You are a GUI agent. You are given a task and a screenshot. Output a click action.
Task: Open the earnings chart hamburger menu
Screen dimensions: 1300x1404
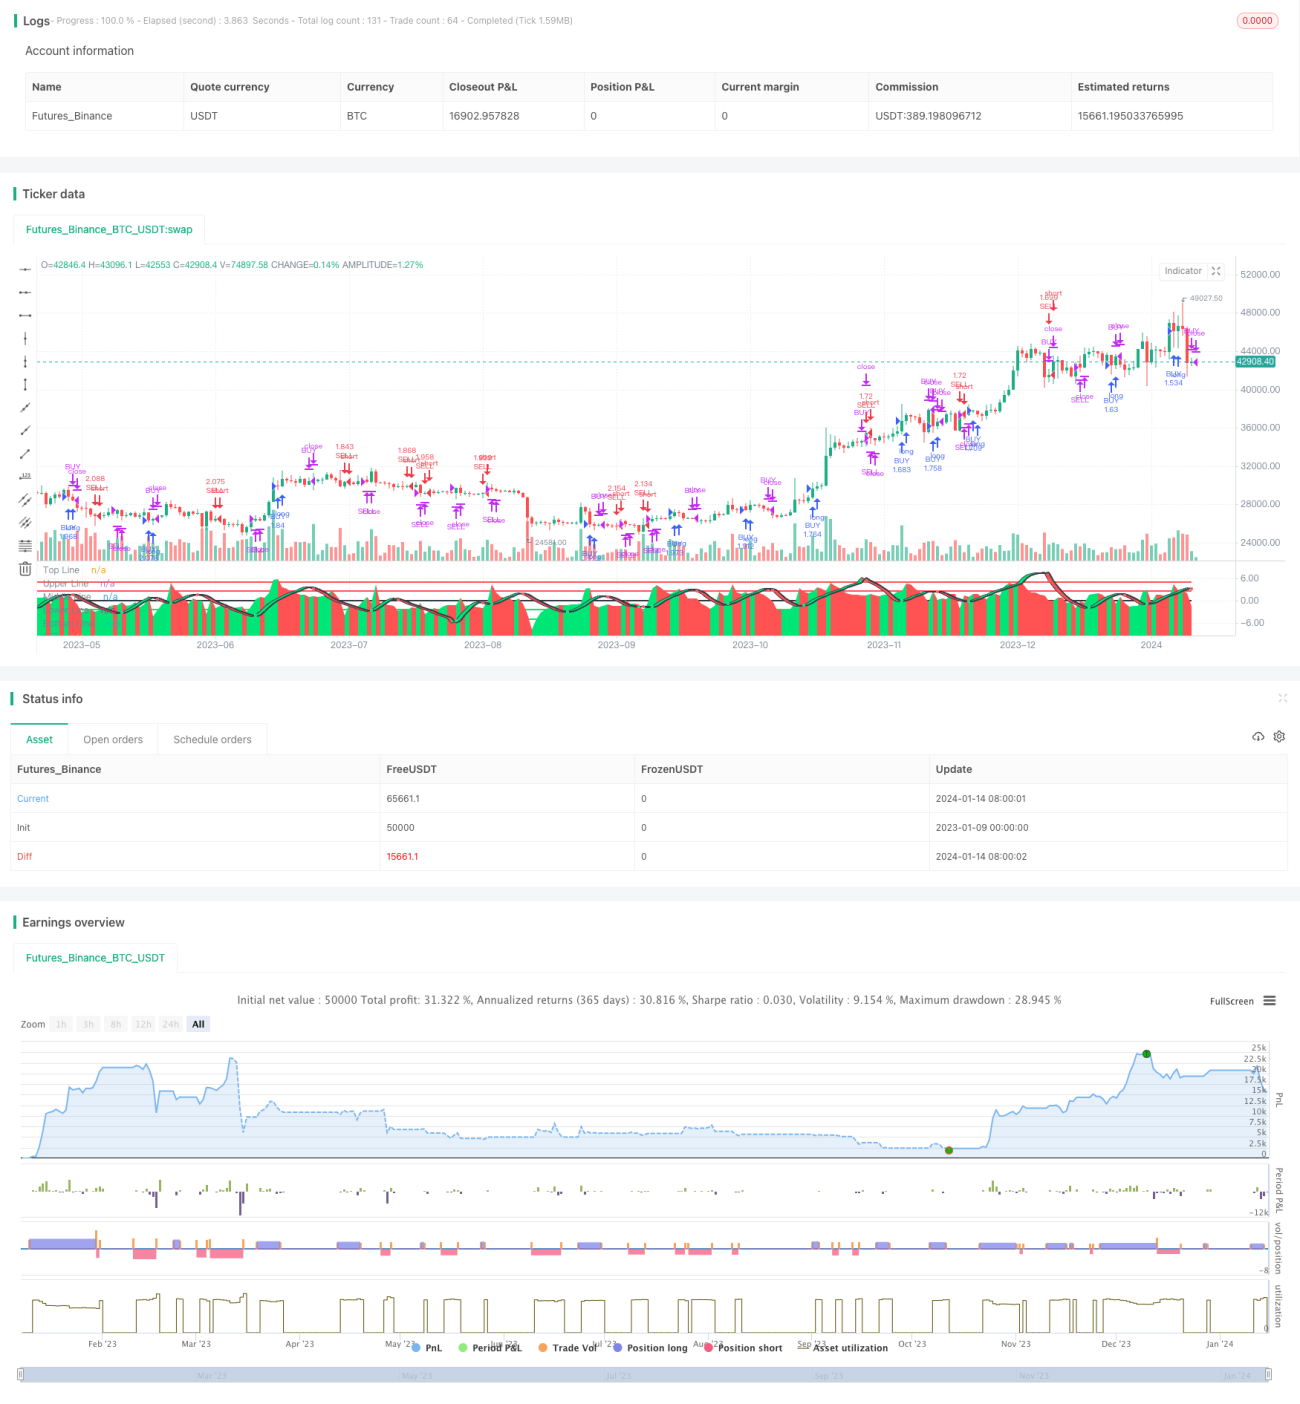pyautogui.click(x=1269, y=1001)
